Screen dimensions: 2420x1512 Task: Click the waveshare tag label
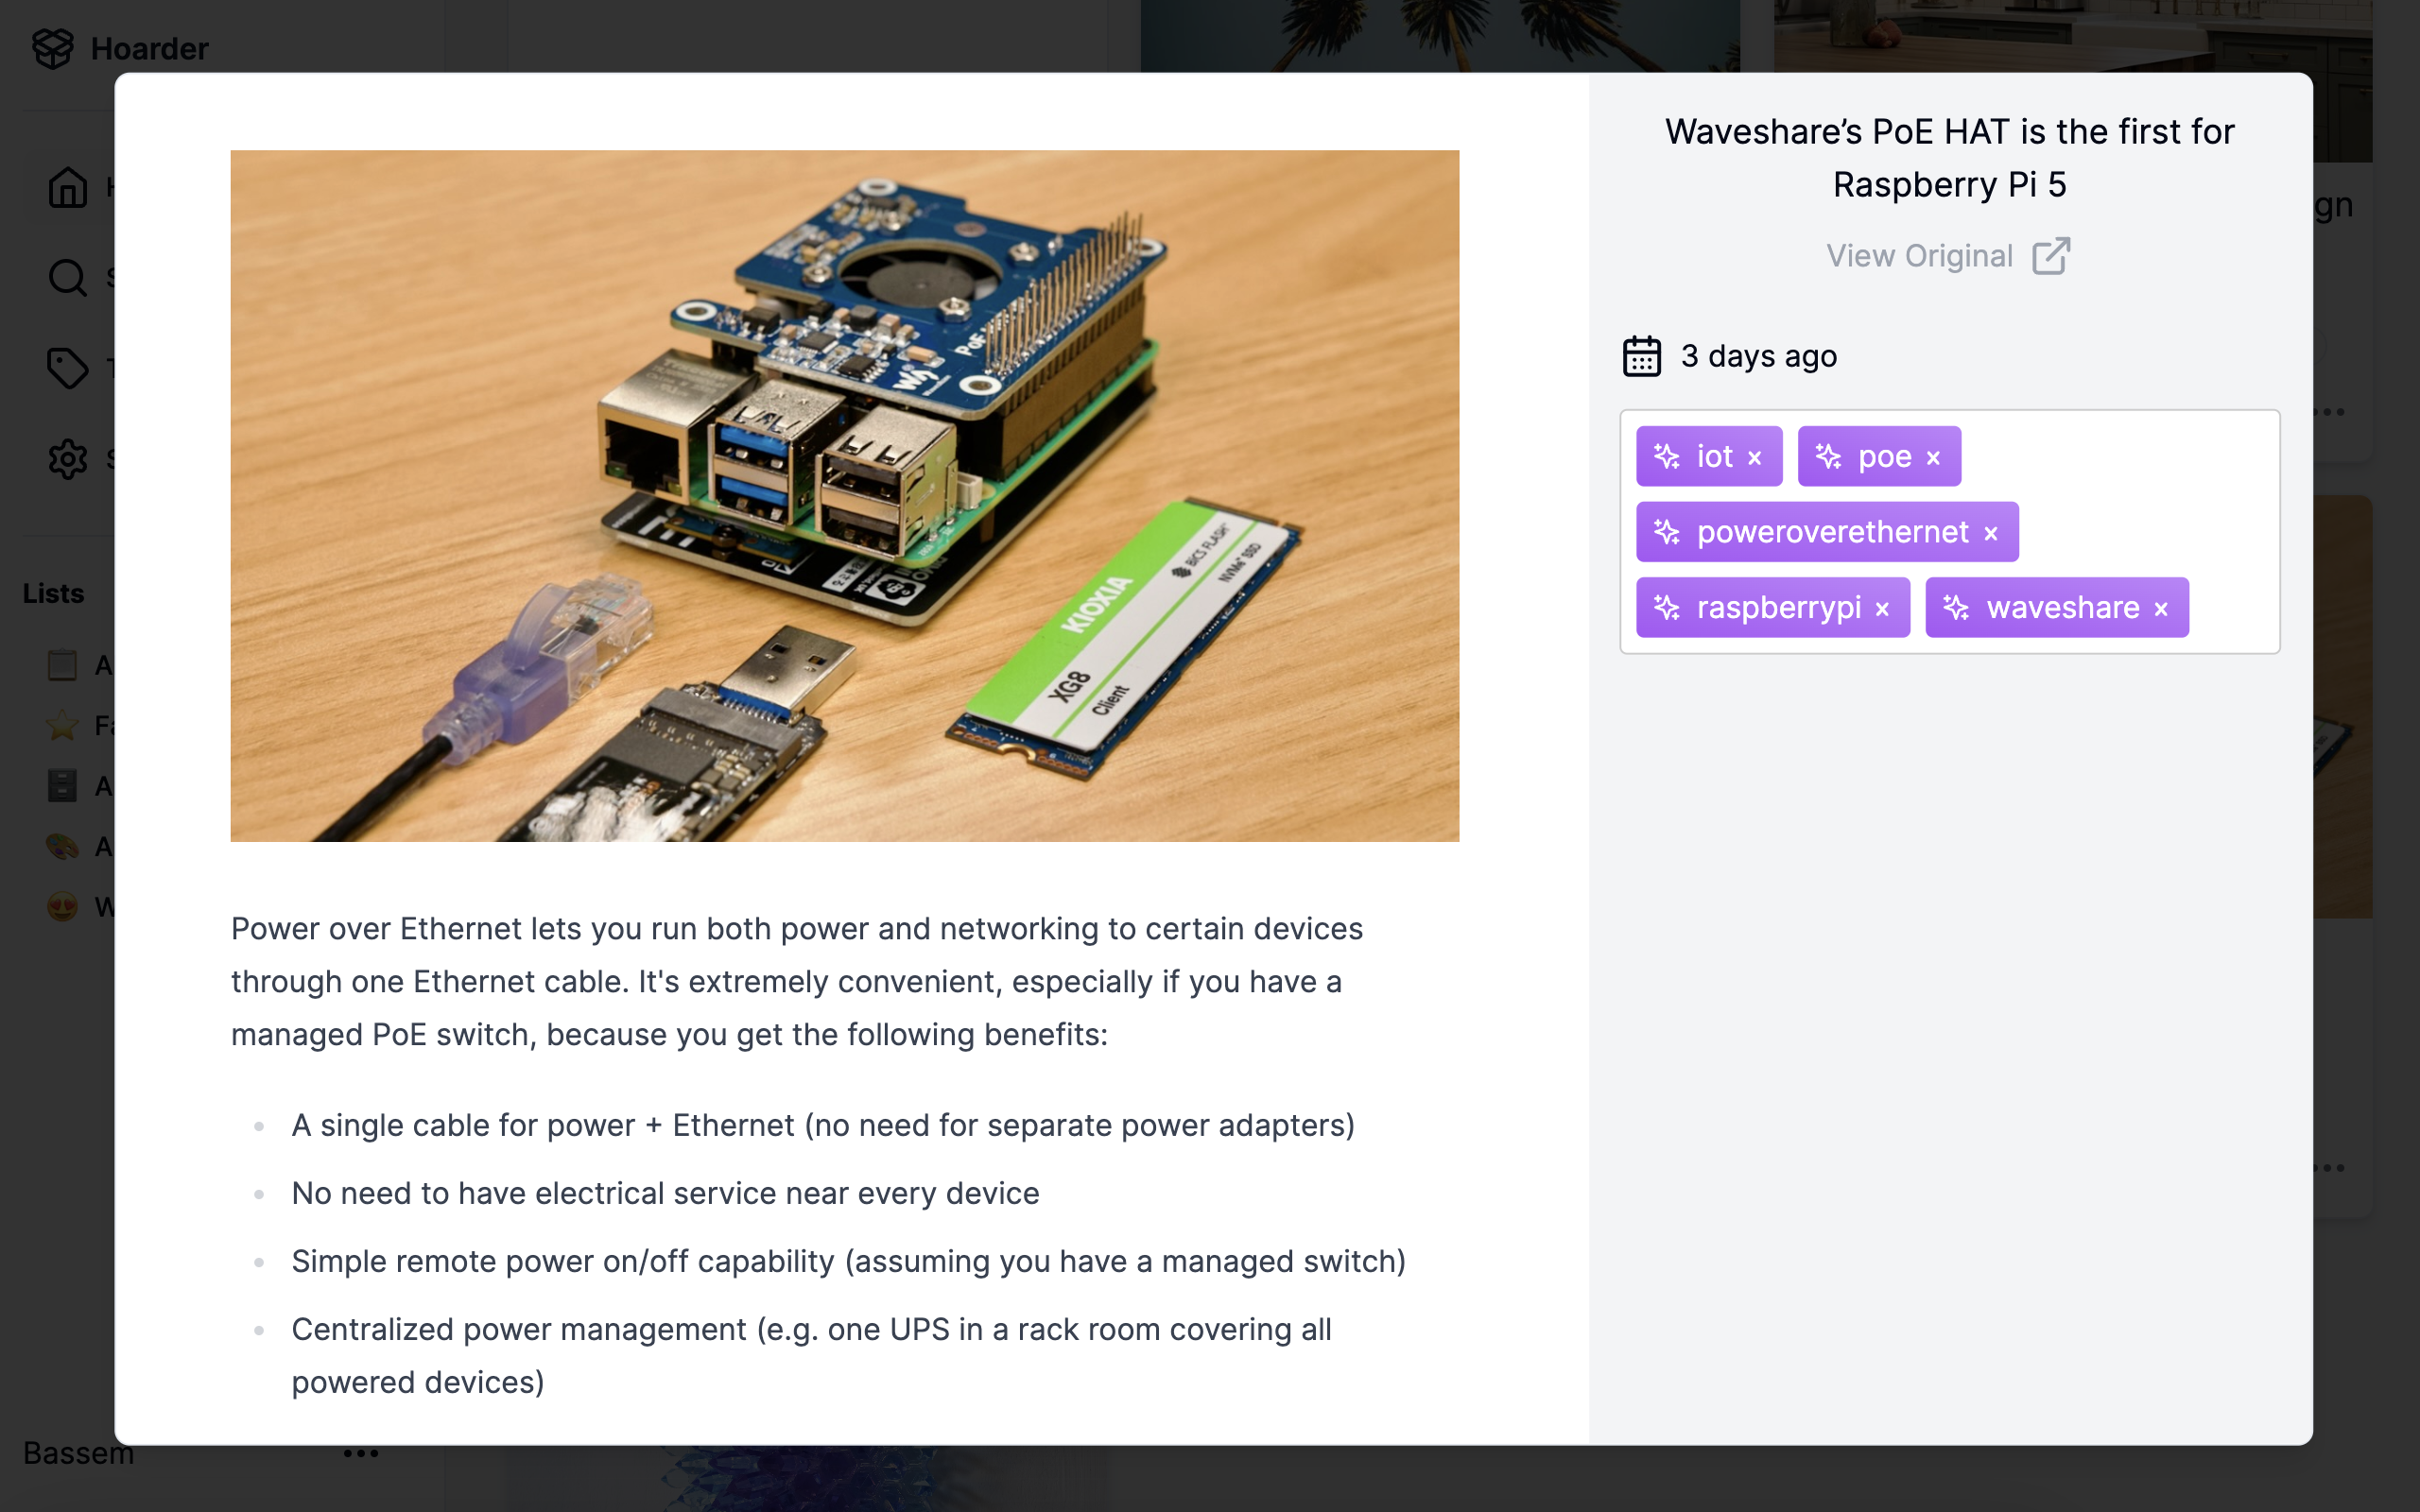coord(2062,608)
